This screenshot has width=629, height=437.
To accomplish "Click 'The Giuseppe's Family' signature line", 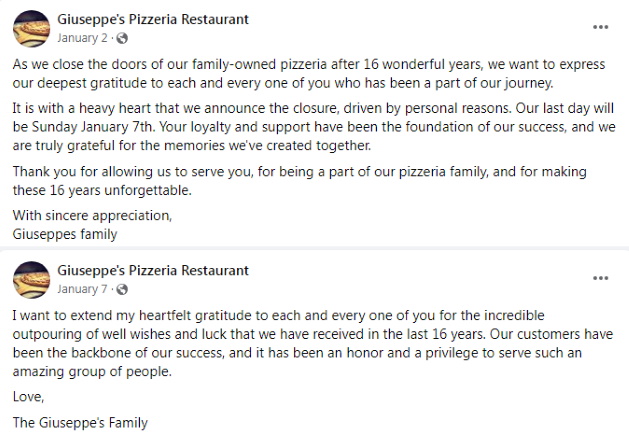I will 80,423.
